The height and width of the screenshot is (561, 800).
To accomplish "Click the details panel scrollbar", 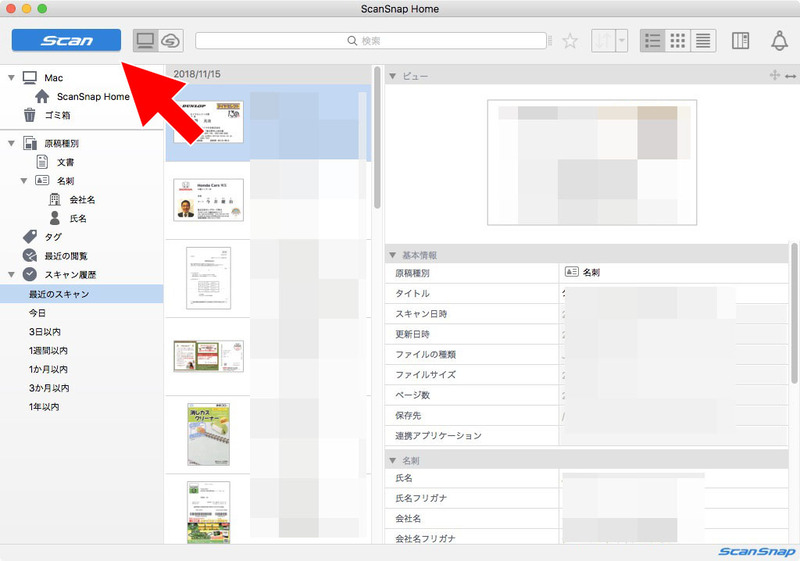I will click(794, 314).
